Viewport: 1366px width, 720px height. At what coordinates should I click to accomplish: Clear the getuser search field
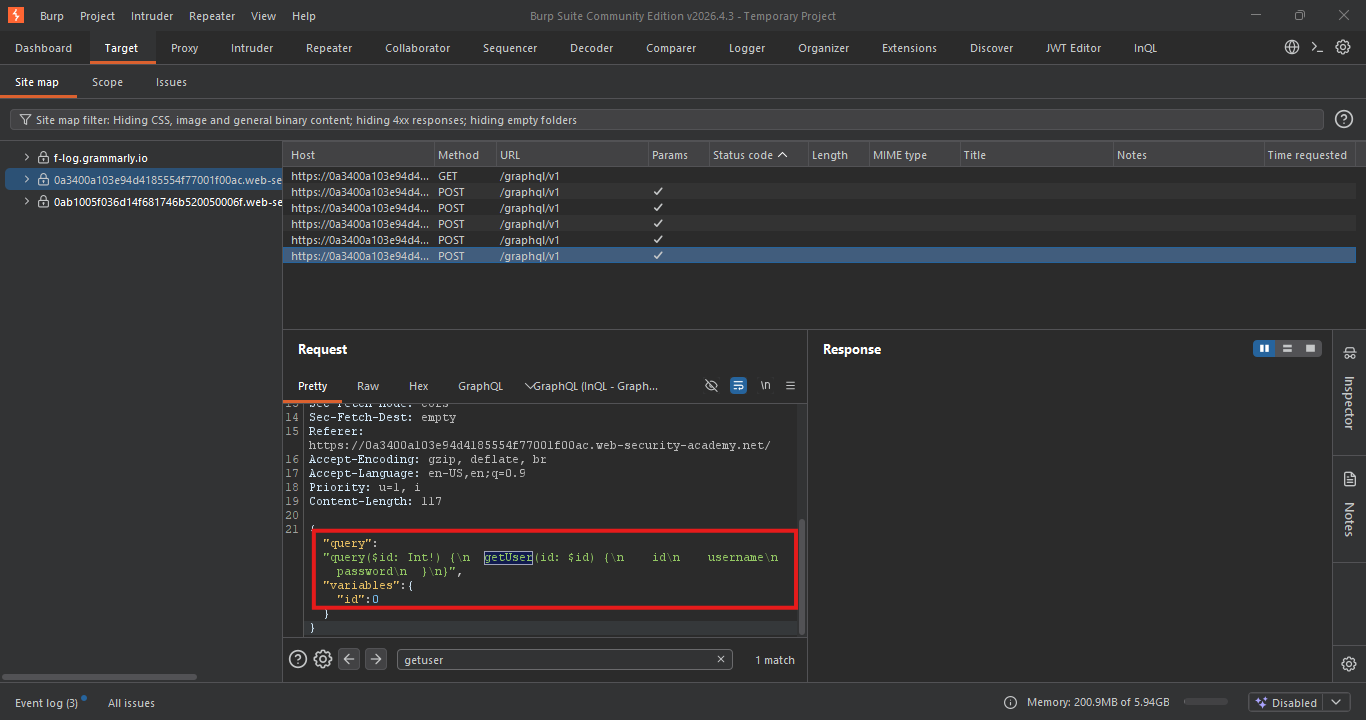pyautogui.click(x=720, y=659)
